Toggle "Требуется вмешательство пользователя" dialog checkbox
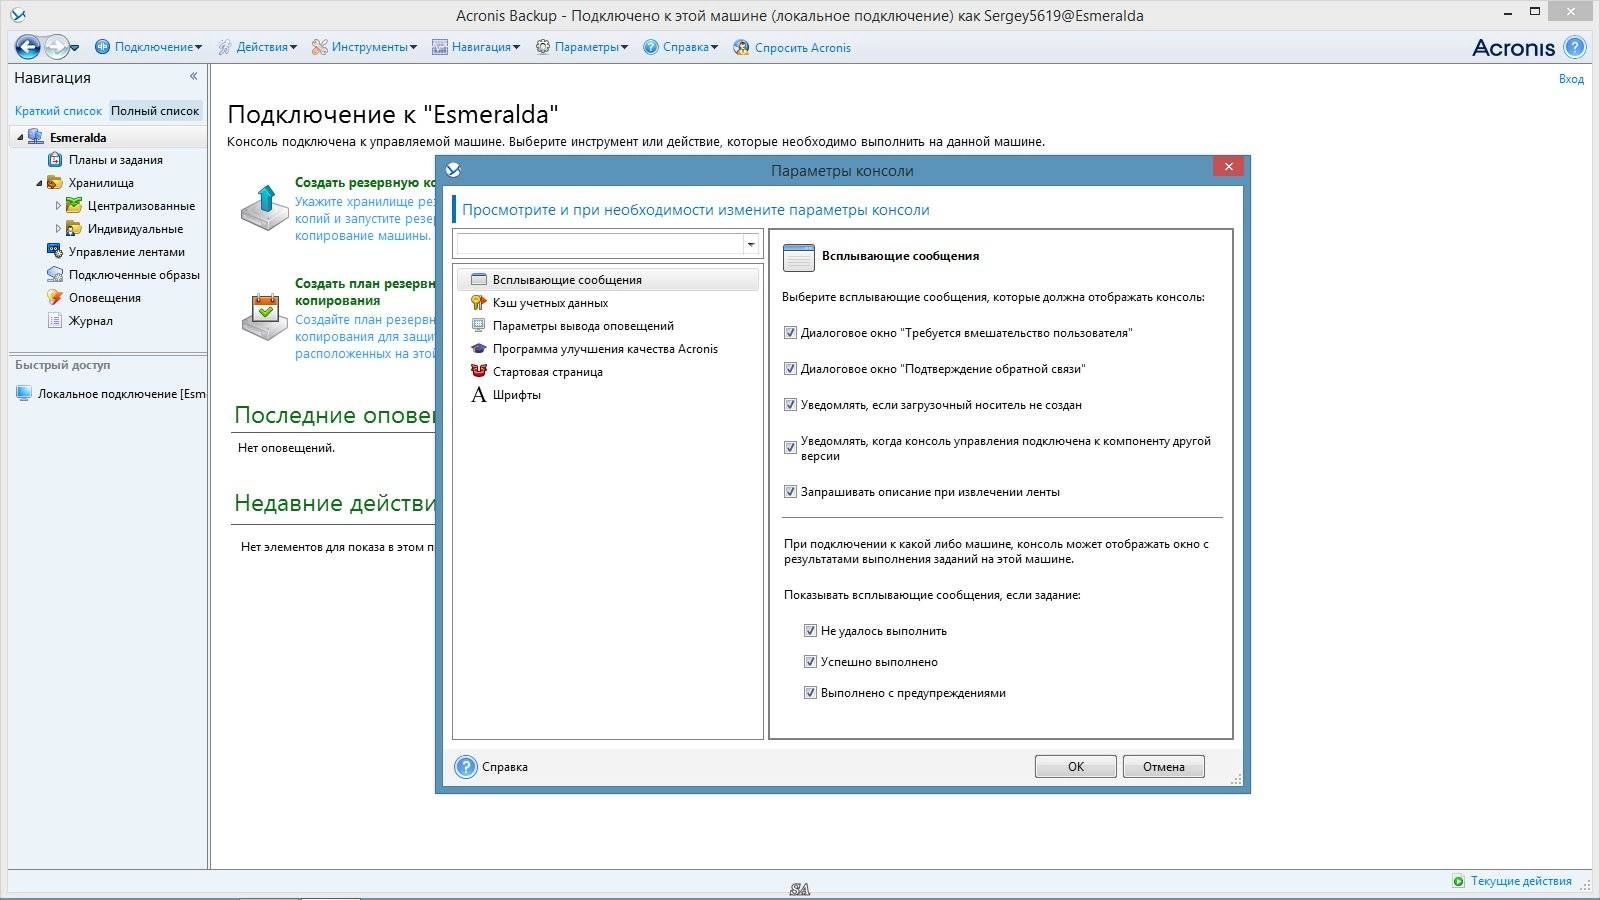 point(790,333)
